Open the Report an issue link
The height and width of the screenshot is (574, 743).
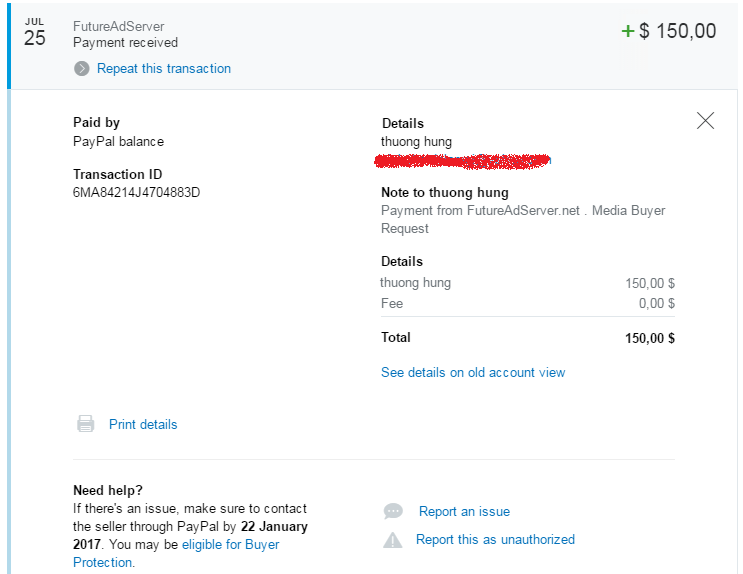(x=464, y=511)
